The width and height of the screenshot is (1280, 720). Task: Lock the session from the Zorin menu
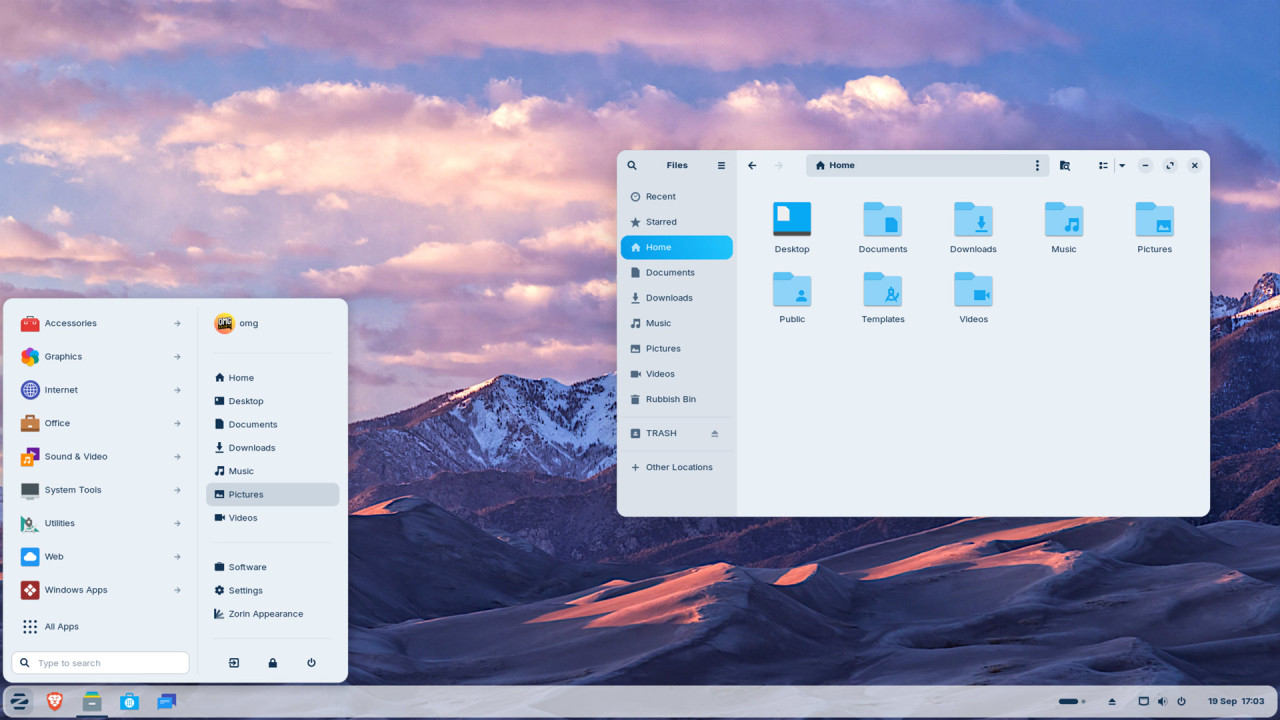coord(272,662)
